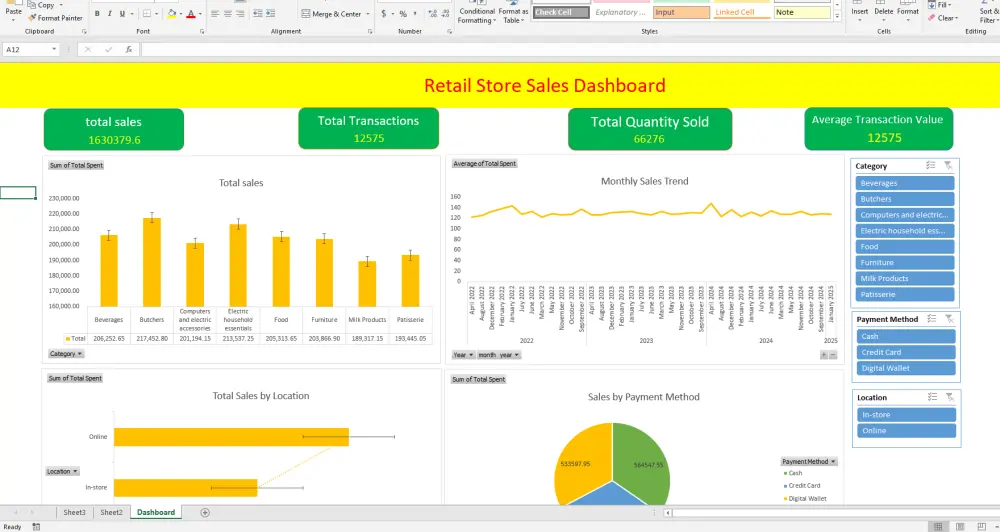Viewport: 1000px width, 532px height.
Task: Toggle Italic formatting
Action: [x=110, y=13]
